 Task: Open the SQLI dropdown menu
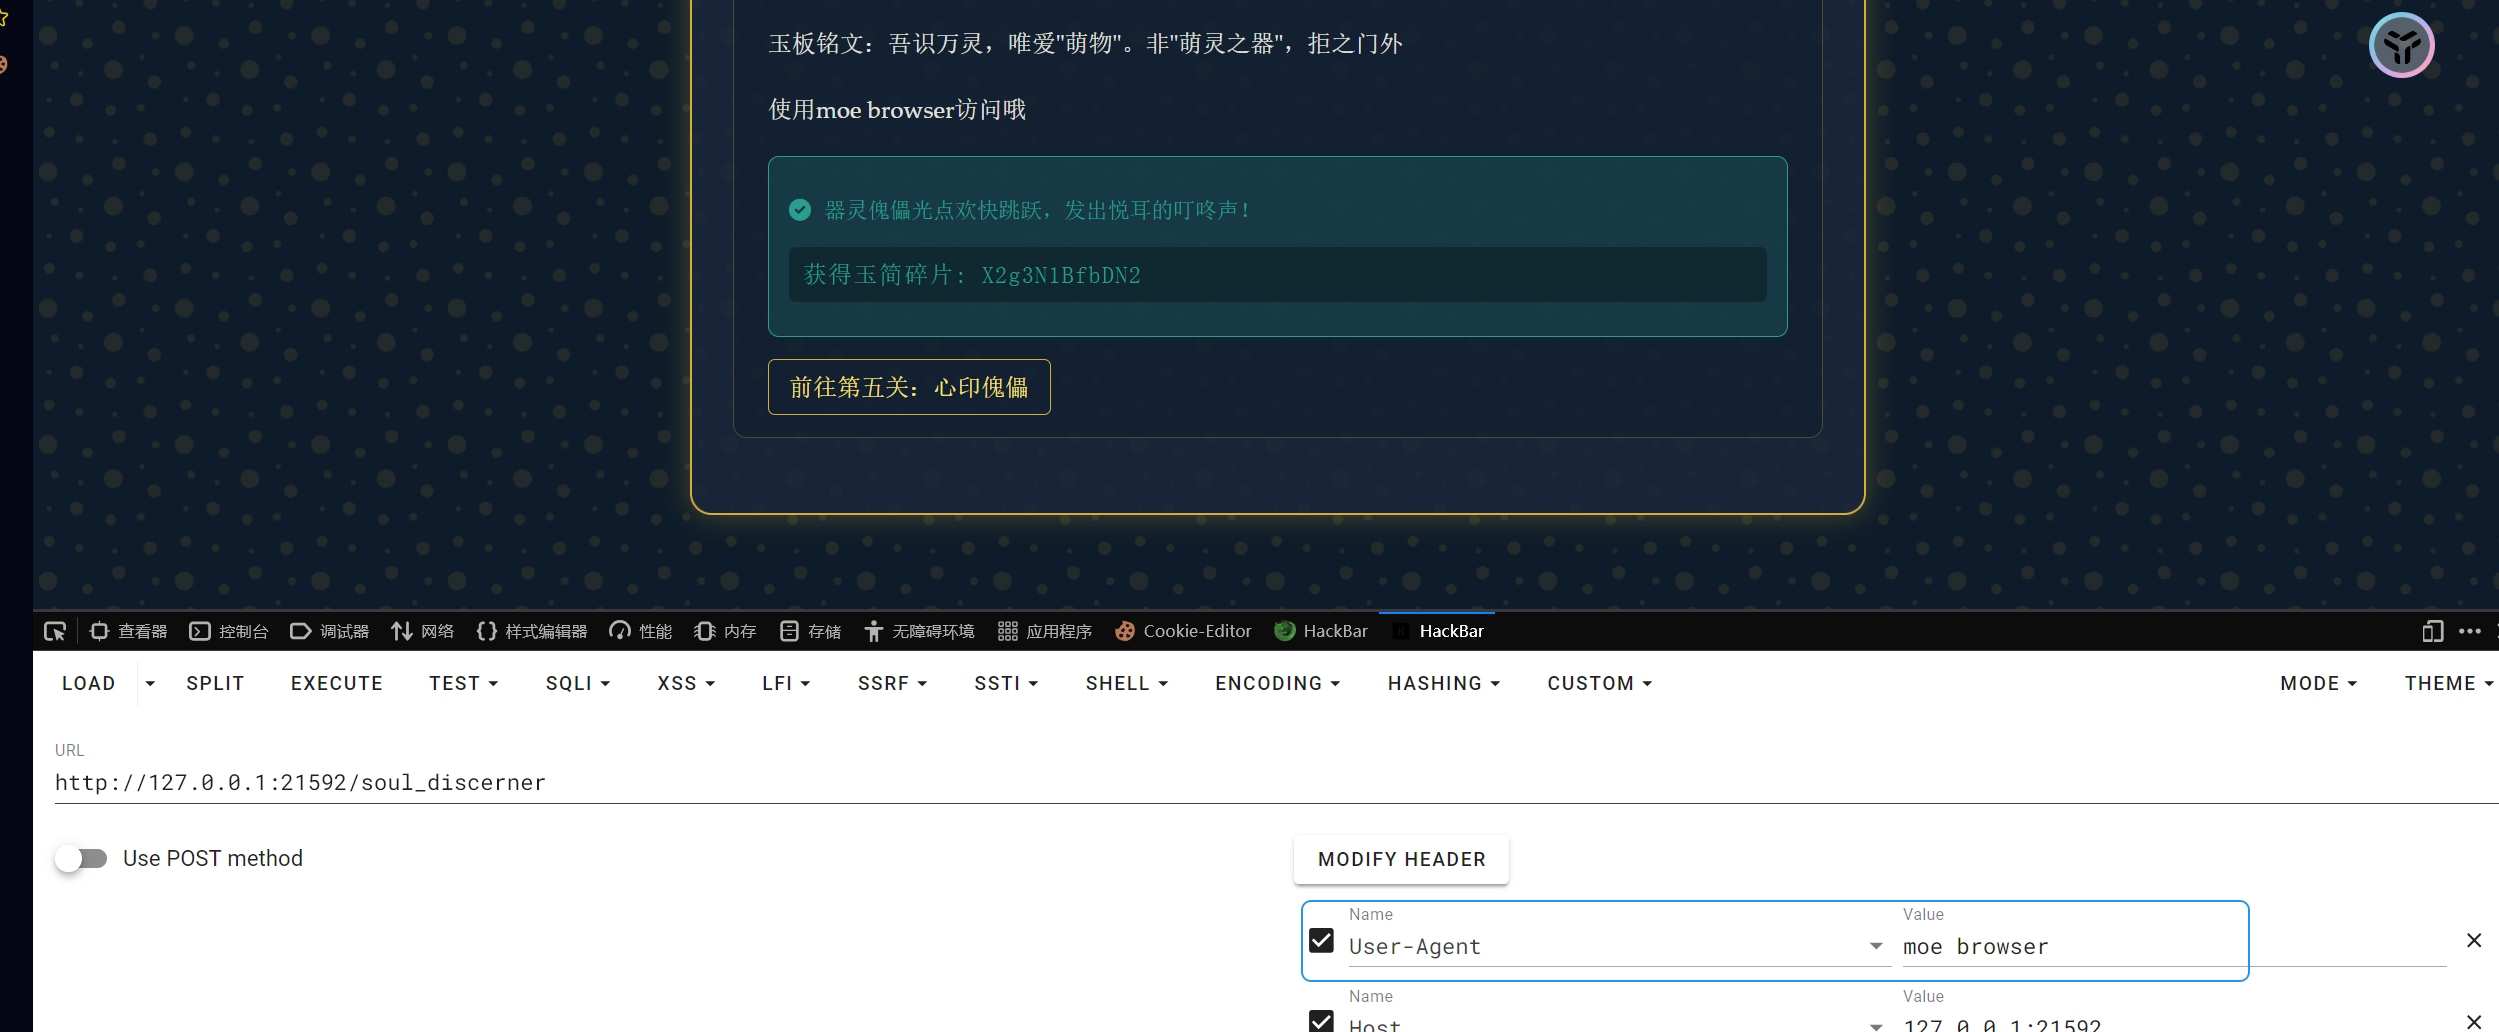click(578, 683)
